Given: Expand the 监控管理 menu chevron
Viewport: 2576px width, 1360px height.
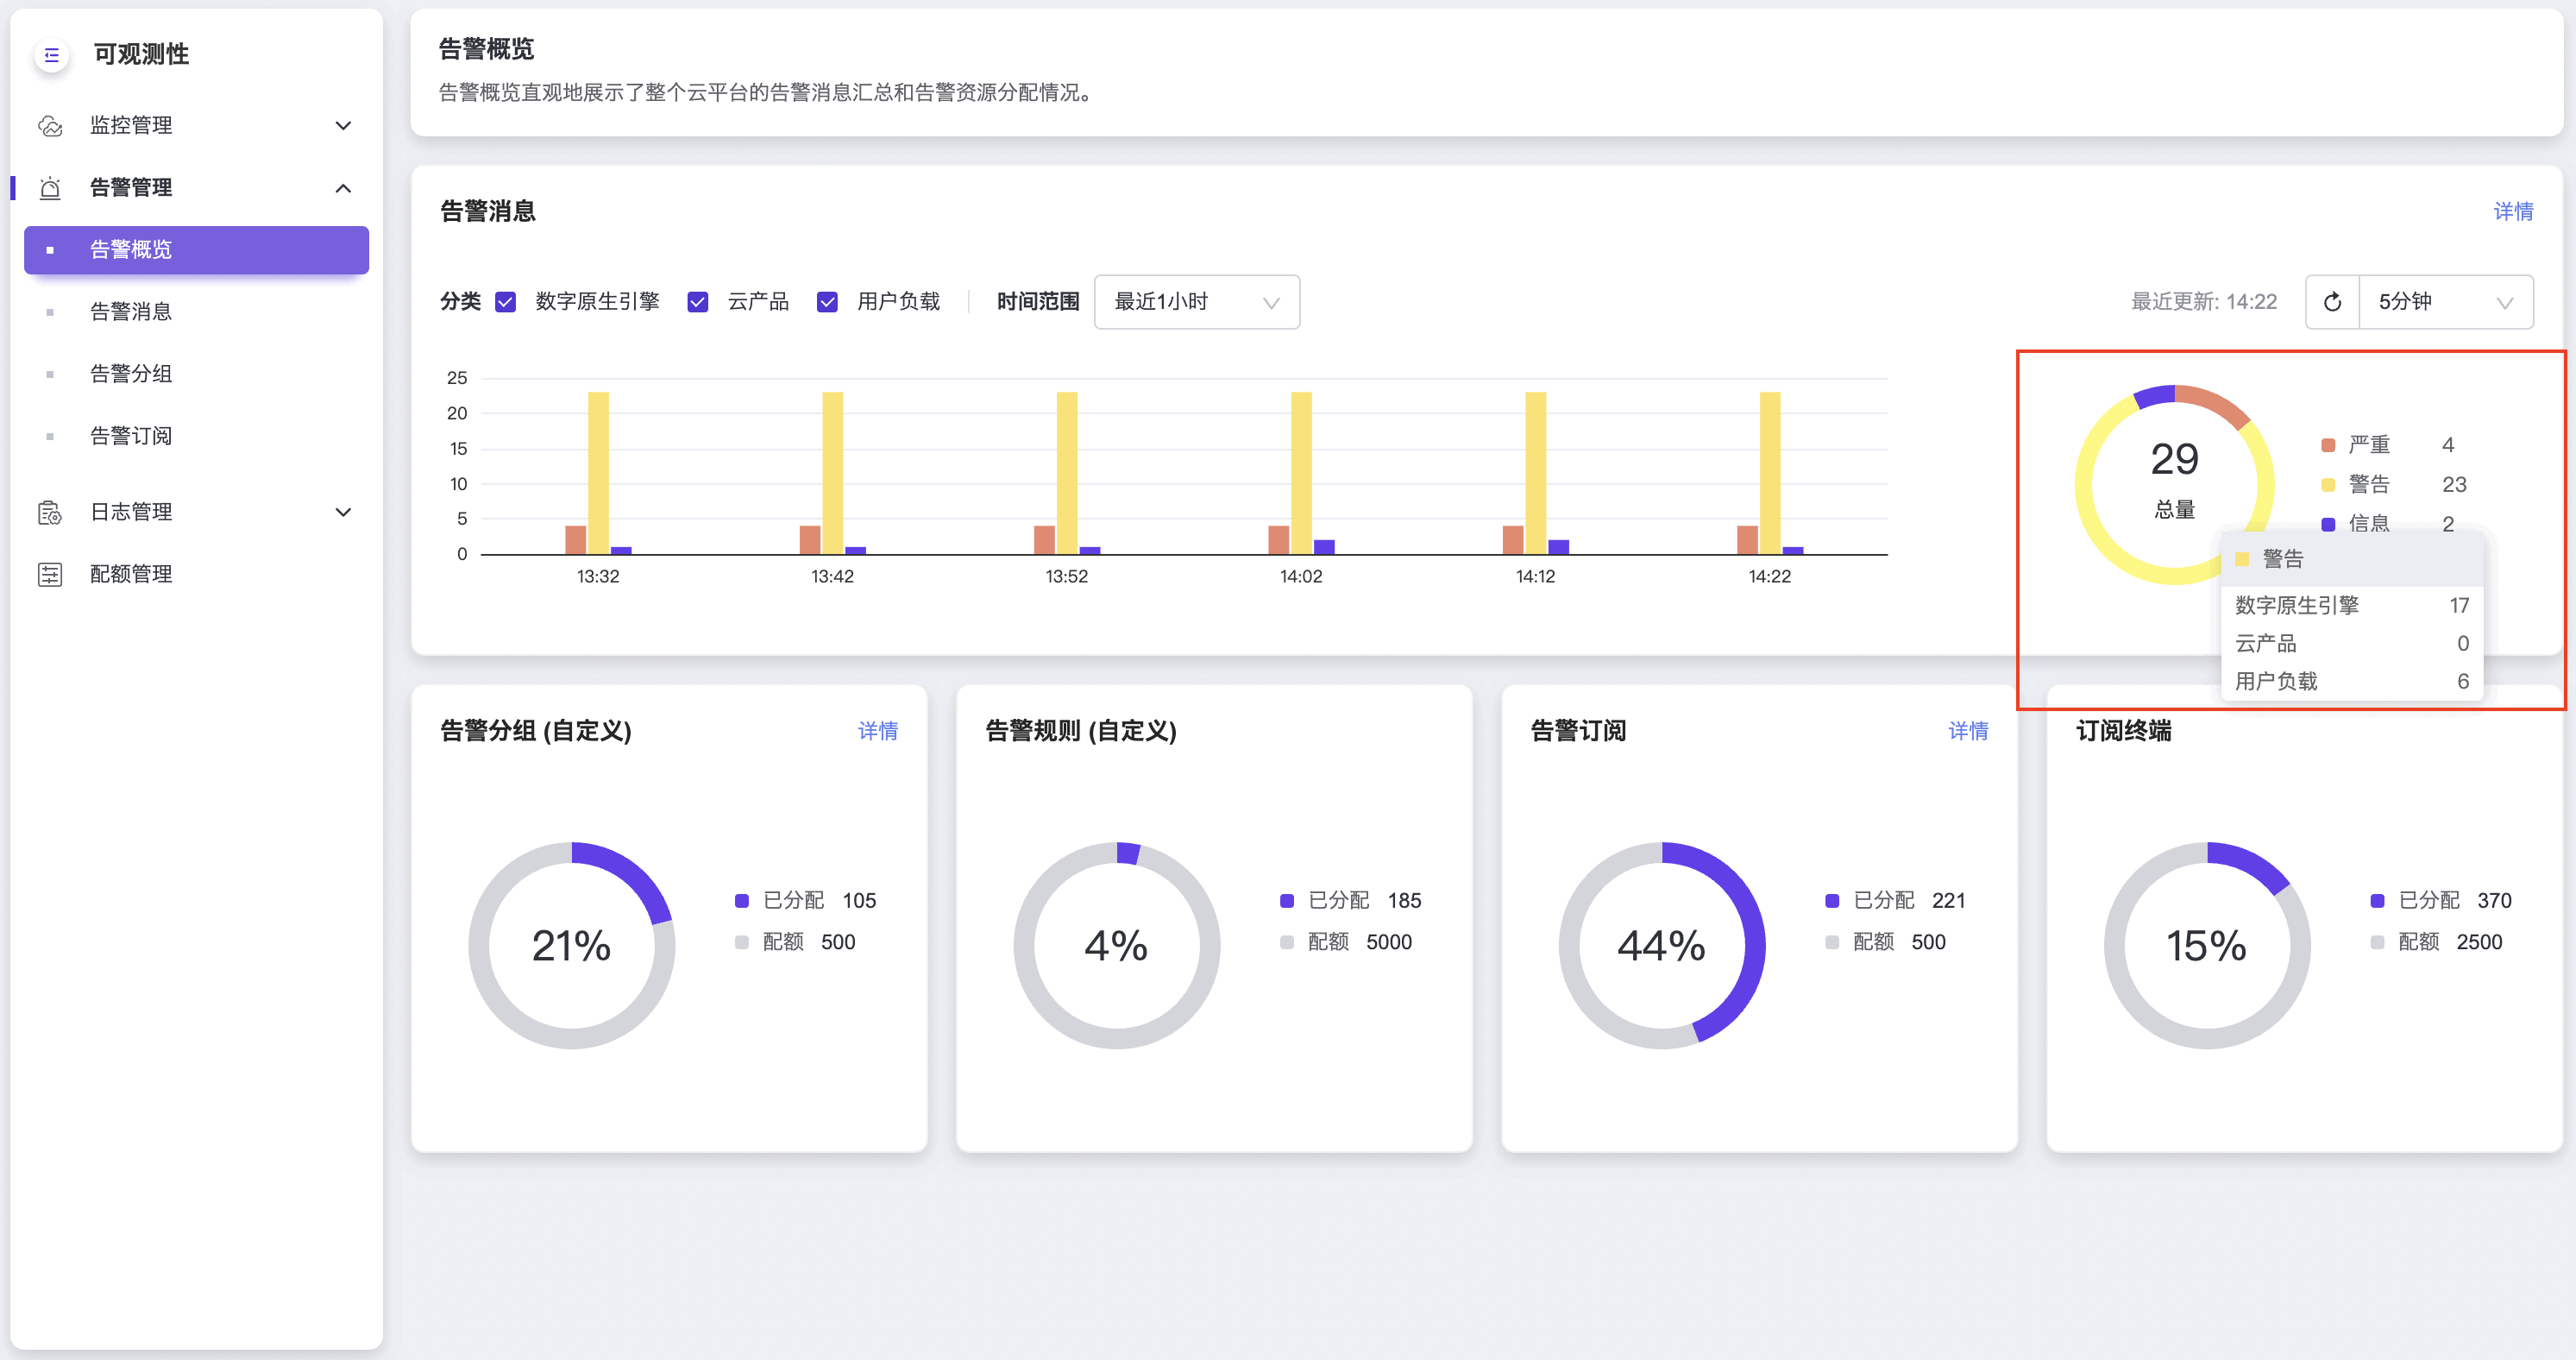Looking at the screenshot, I should 343,126.
